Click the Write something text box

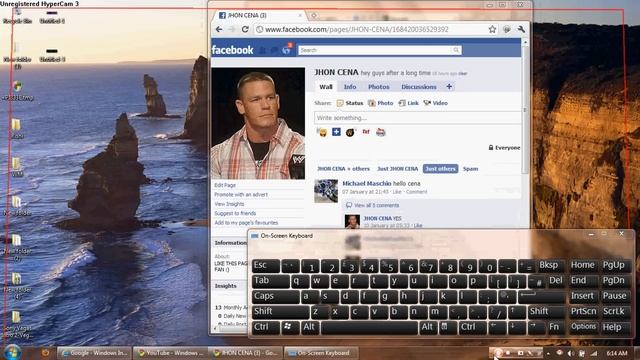[418, 118]
